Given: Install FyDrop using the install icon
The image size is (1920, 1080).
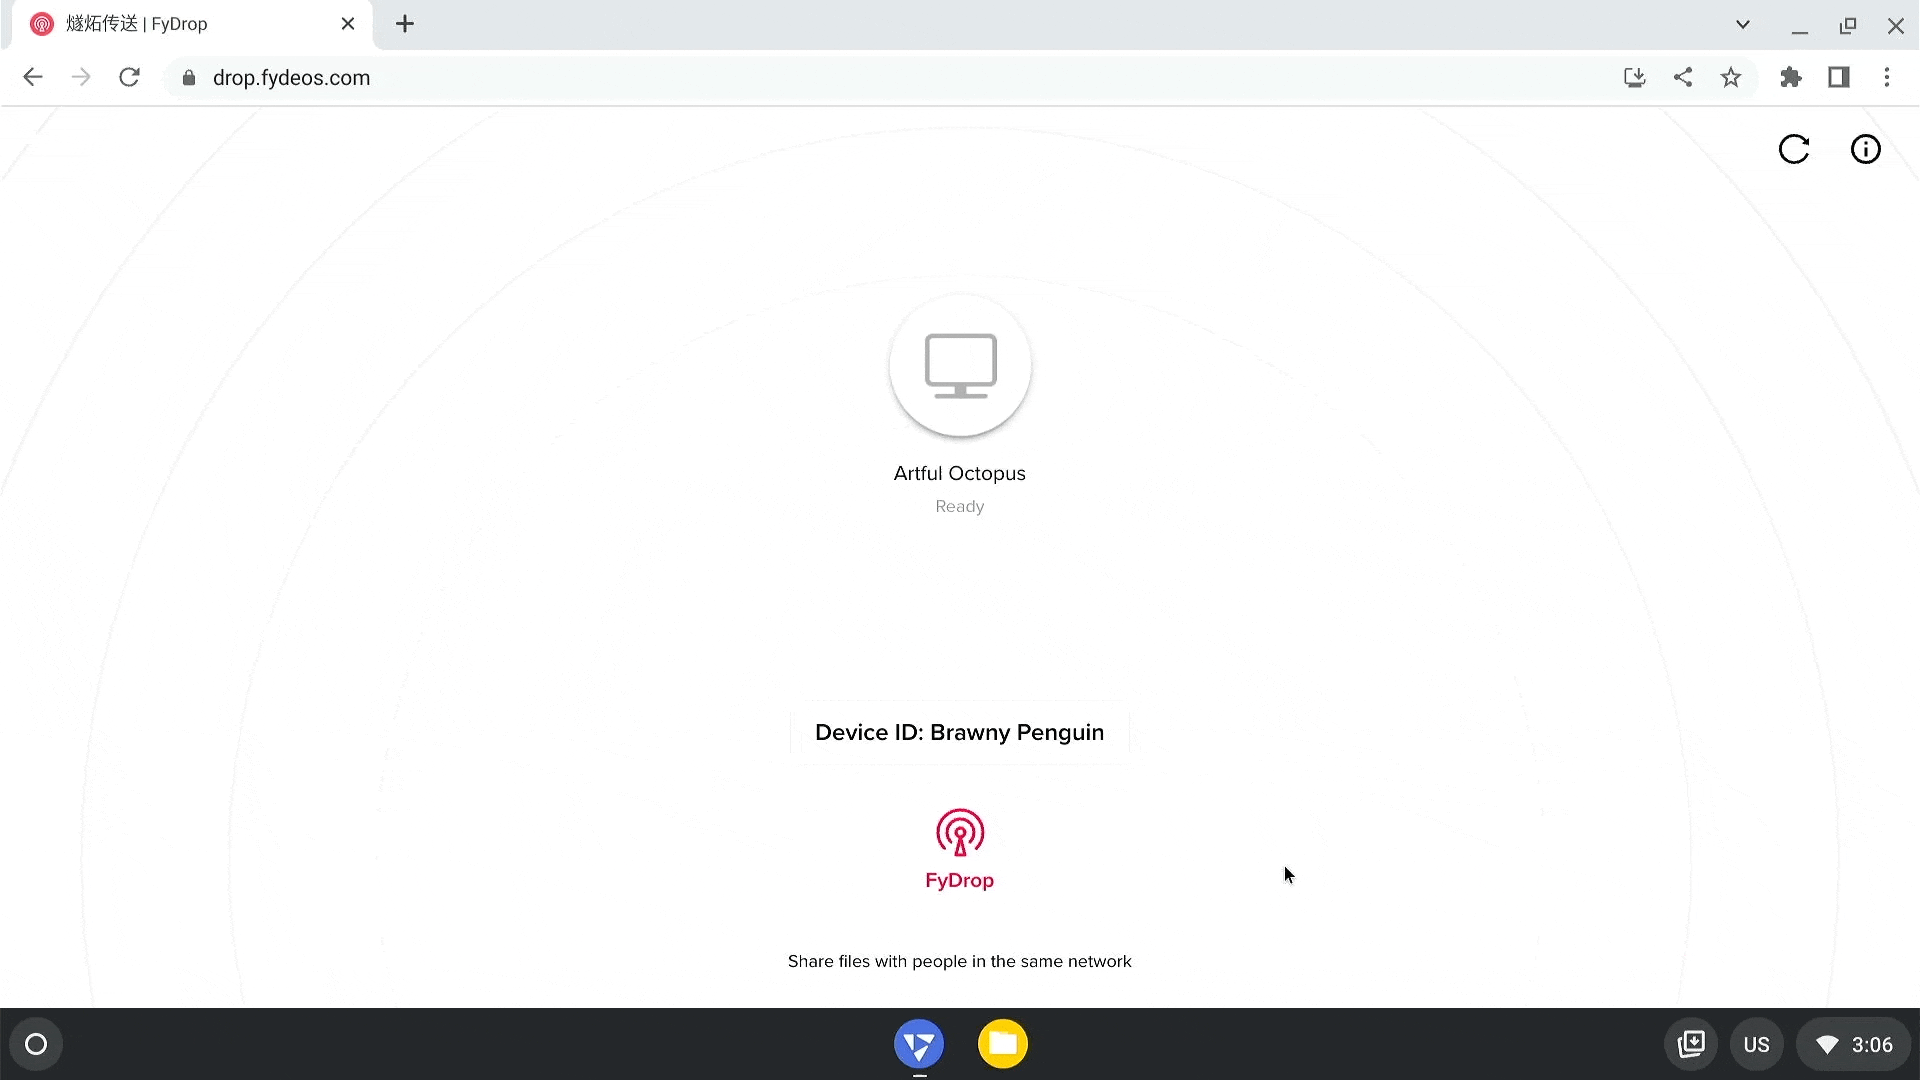Looking at the screenshot, I should [1634, 77].
